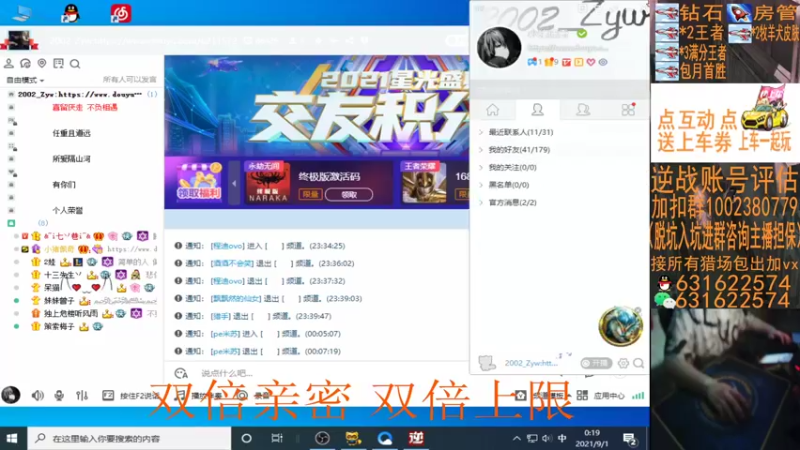Viewport: 800px width, 450px height.
Task: Open the settings gear in friends panel
Action: point(623,363)
